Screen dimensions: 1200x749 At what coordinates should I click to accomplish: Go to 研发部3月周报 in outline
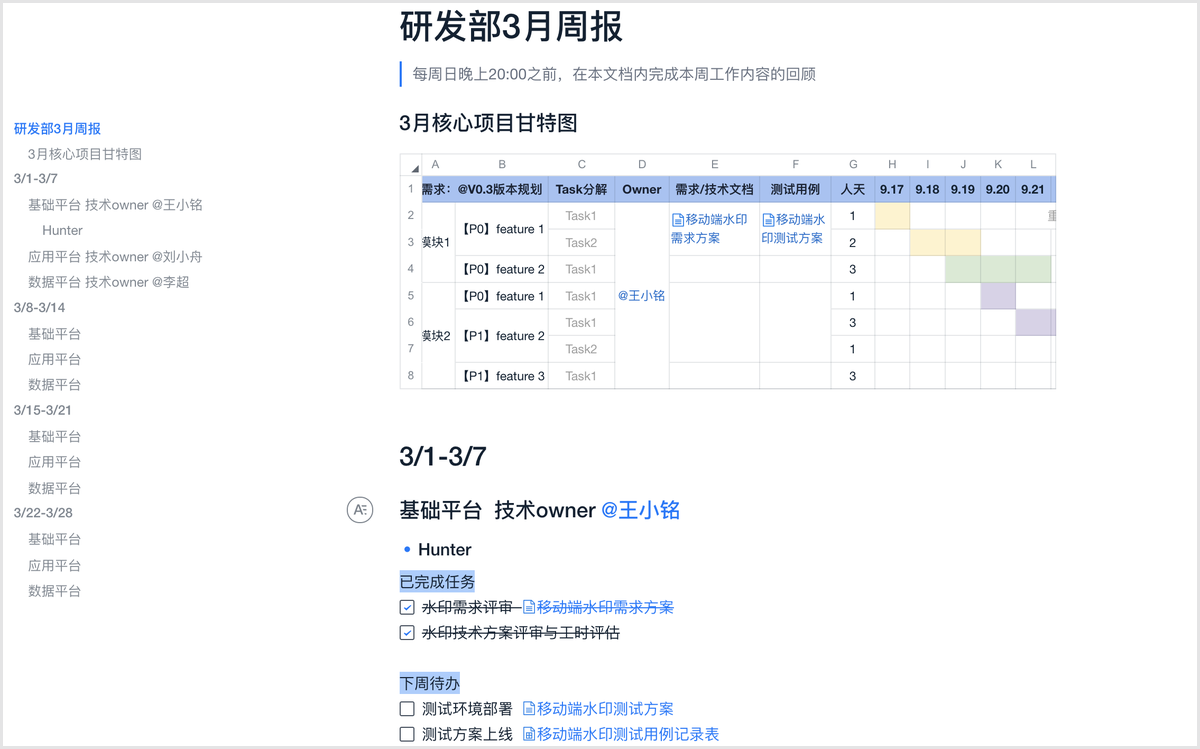[57, 129]
